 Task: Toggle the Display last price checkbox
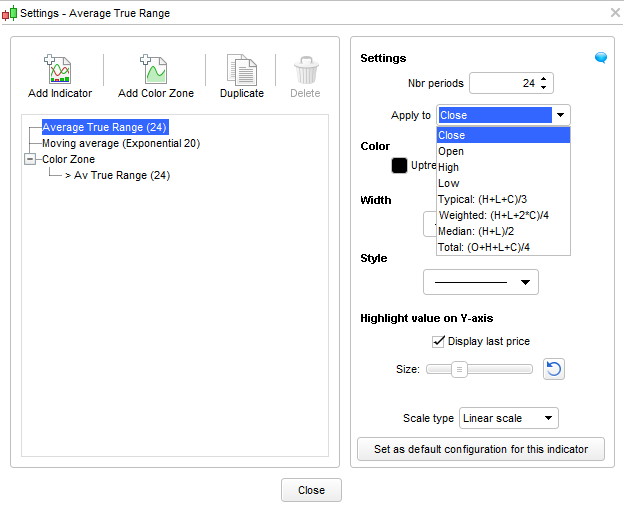click(438, 341)
